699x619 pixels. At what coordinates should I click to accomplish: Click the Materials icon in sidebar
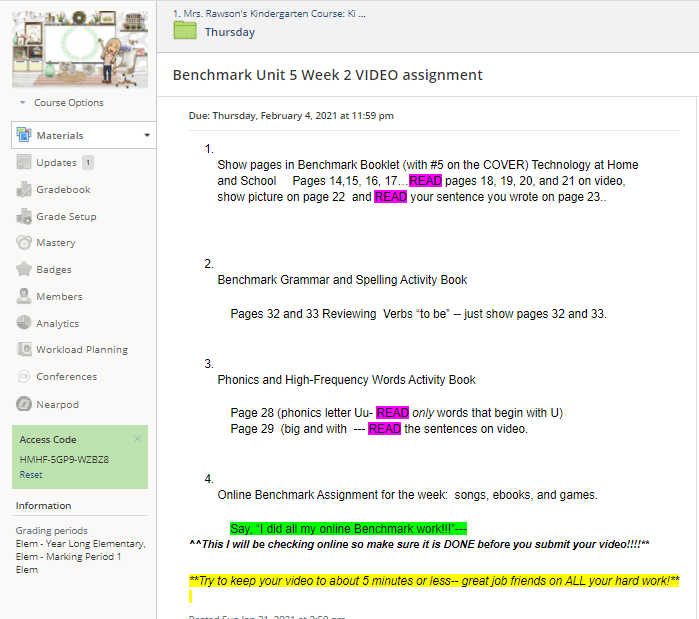24,135
